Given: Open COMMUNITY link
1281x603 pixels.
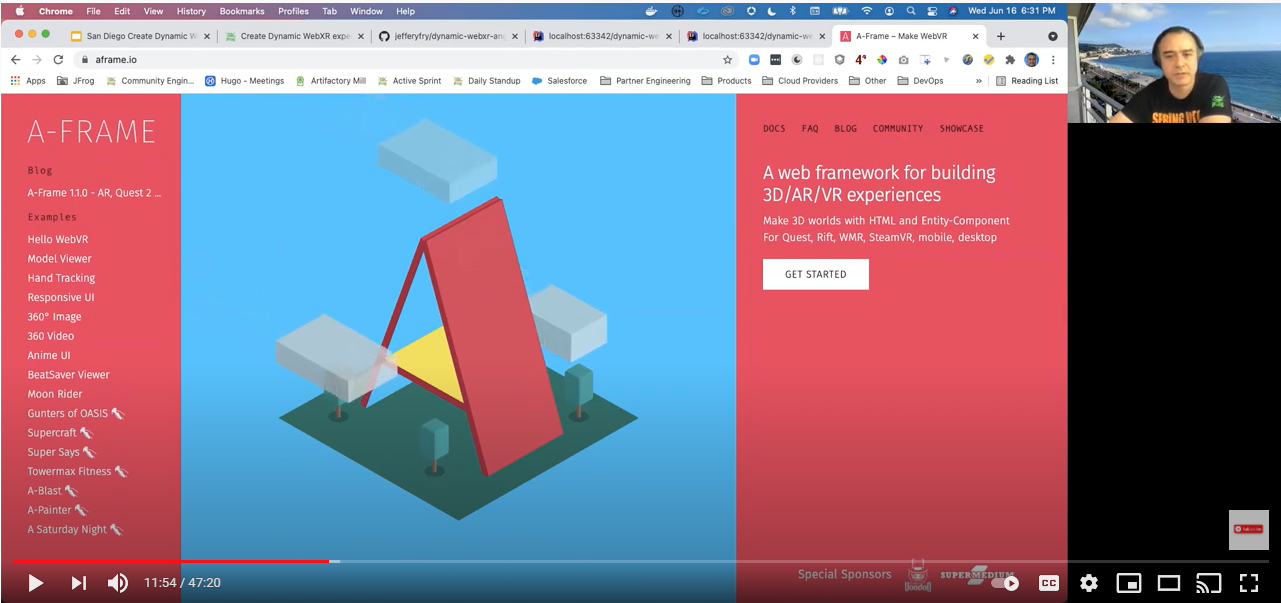Looking at the screenshot, I should pos(898,128).
